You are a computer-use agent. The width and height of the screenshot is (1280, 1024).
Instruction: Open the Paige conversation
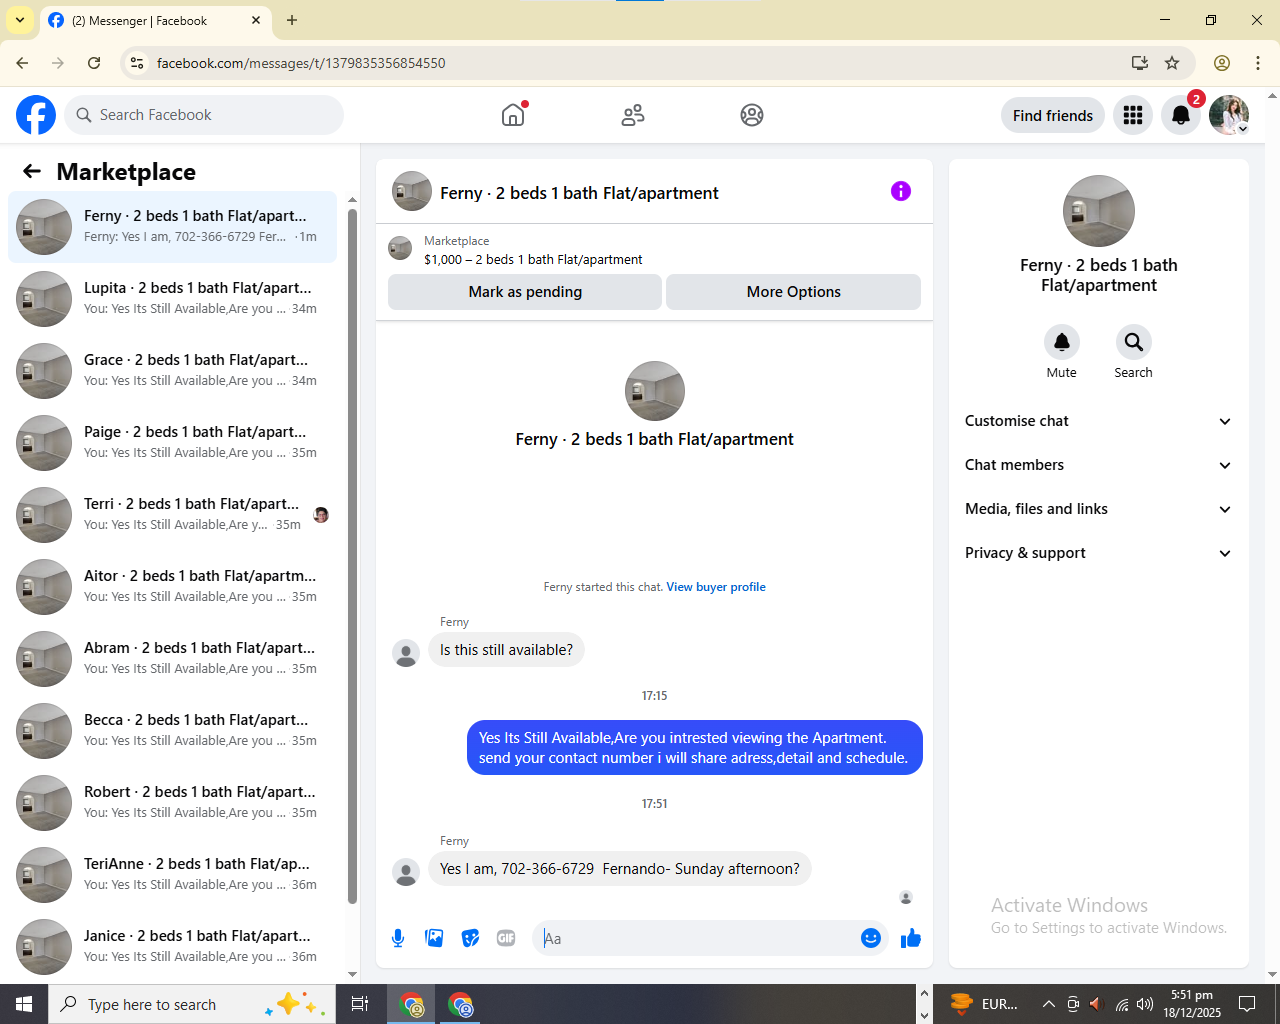click(173, 443)
